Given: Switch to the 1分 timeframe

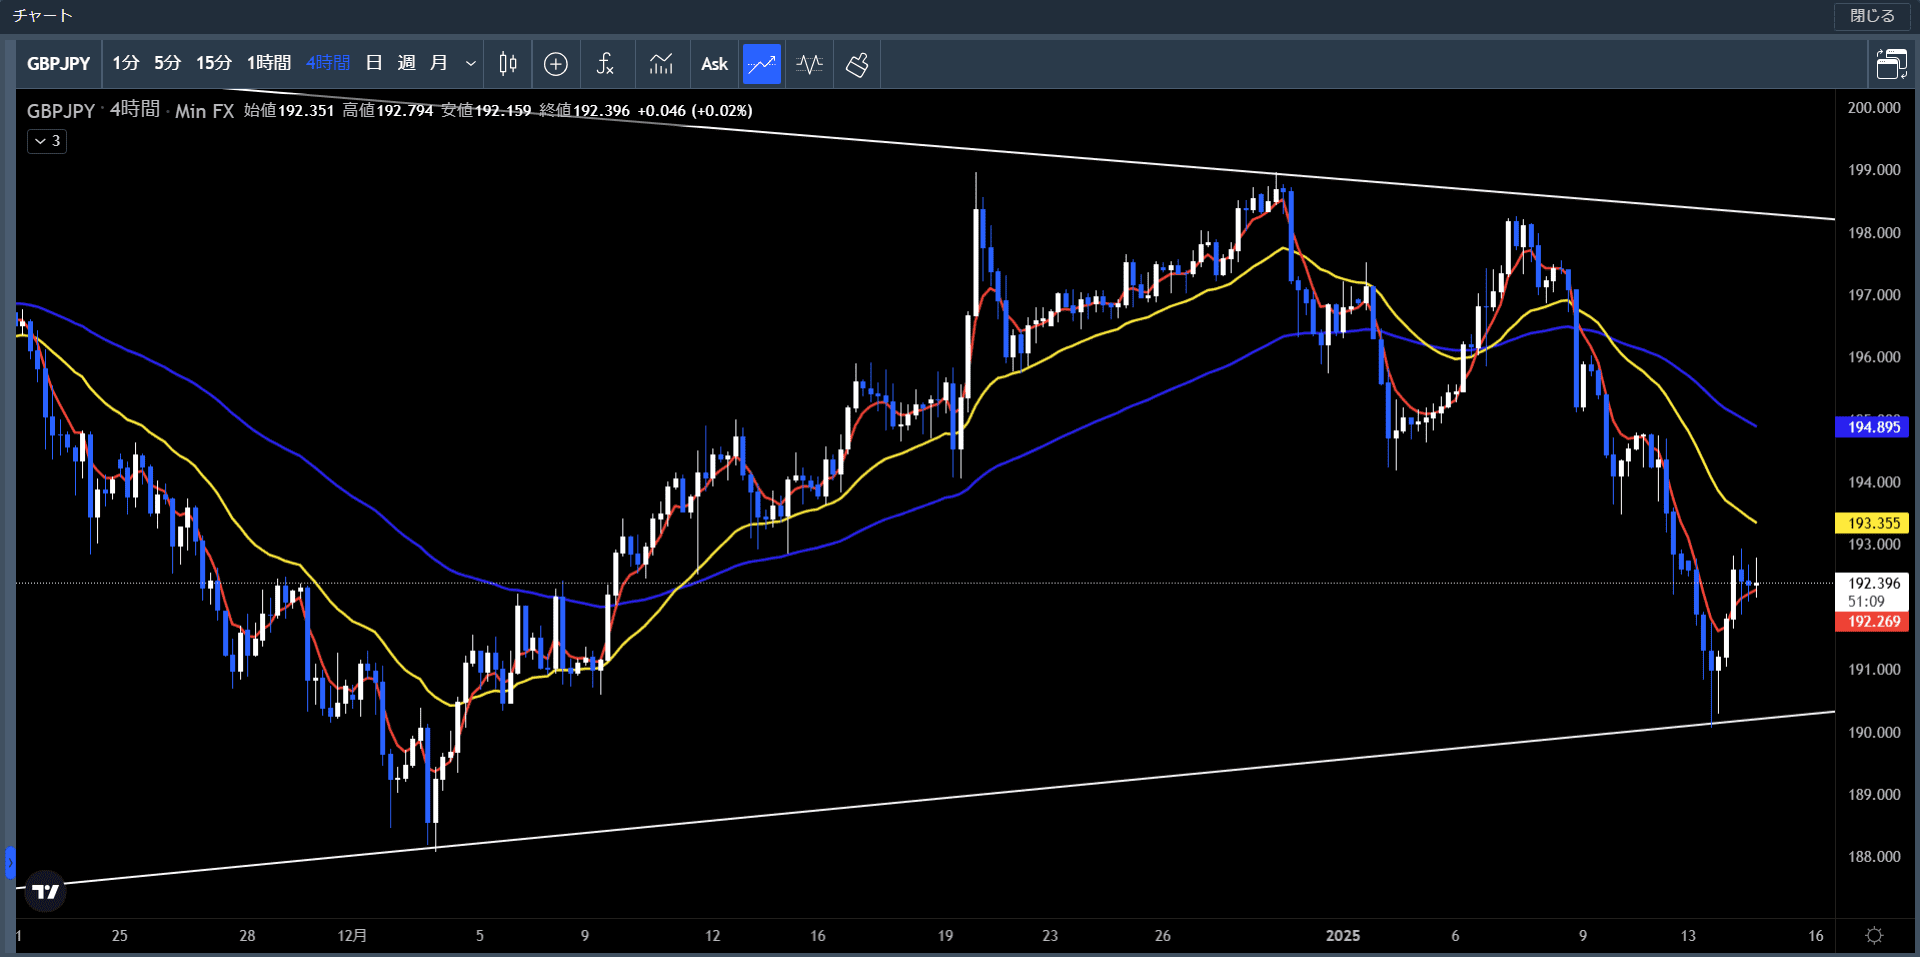Looking at the screenshot, I should (x=126, y=63).
